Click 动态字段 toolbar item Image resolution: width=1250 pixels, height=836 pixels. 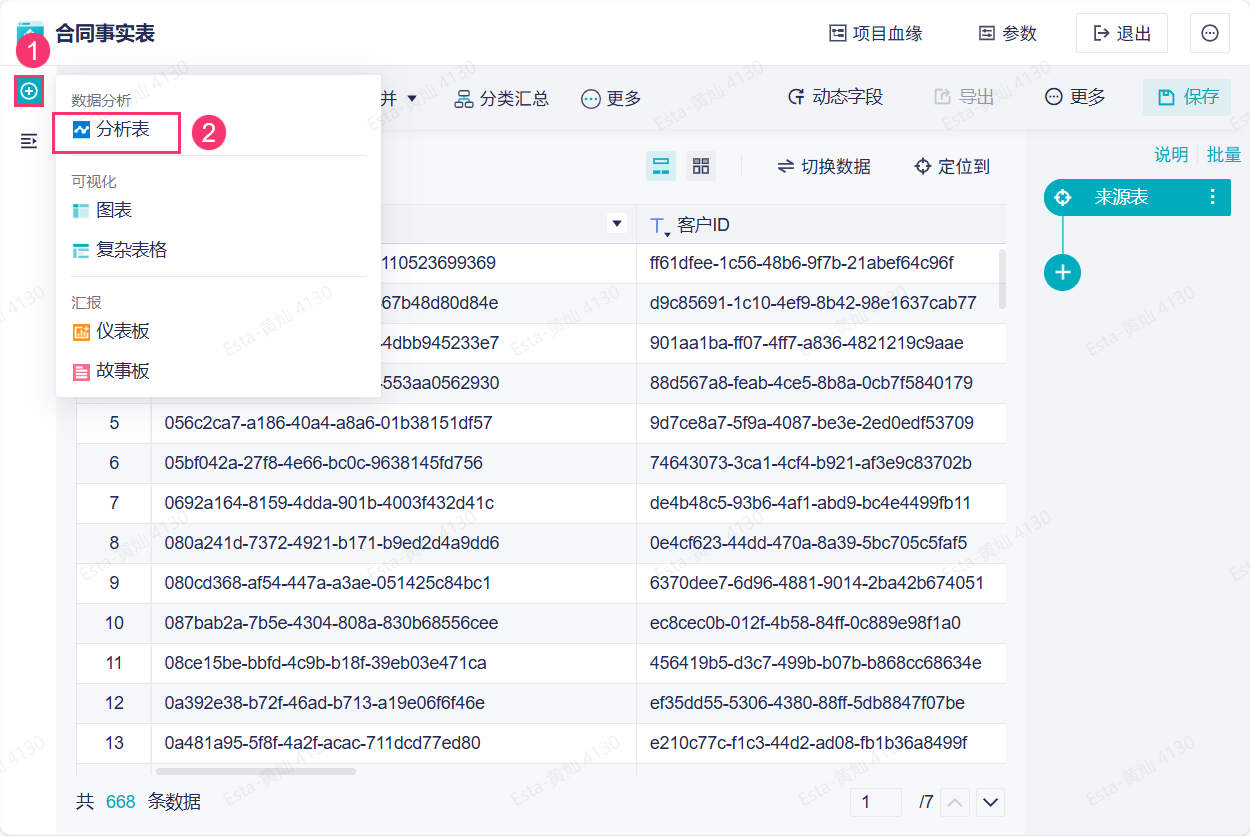[x=836, y=97]
